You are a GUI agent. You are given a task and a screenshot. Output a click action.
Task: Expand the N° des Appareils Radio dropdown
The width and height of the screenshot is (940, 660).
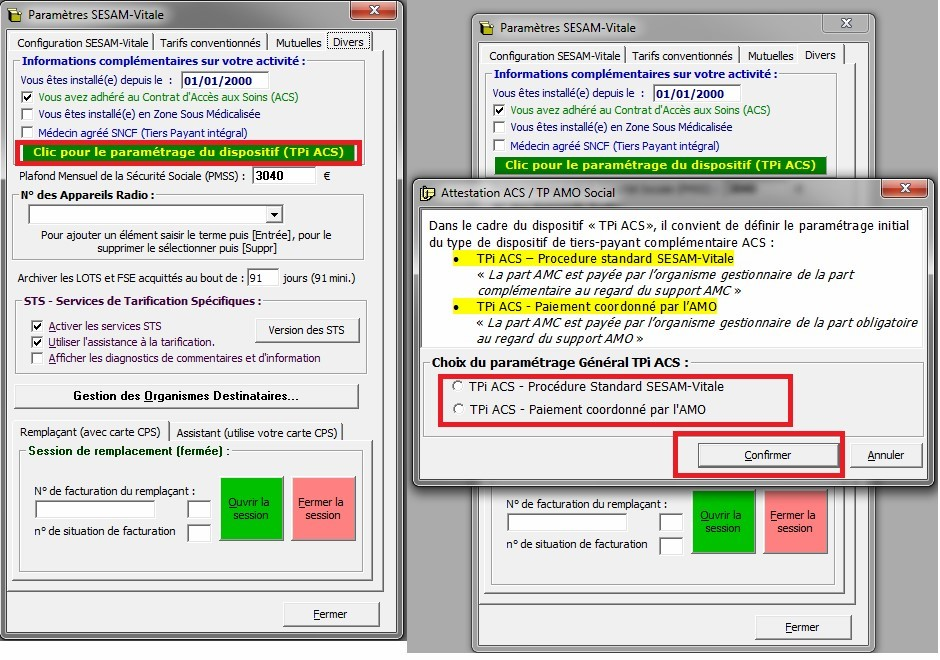point(274,214)
